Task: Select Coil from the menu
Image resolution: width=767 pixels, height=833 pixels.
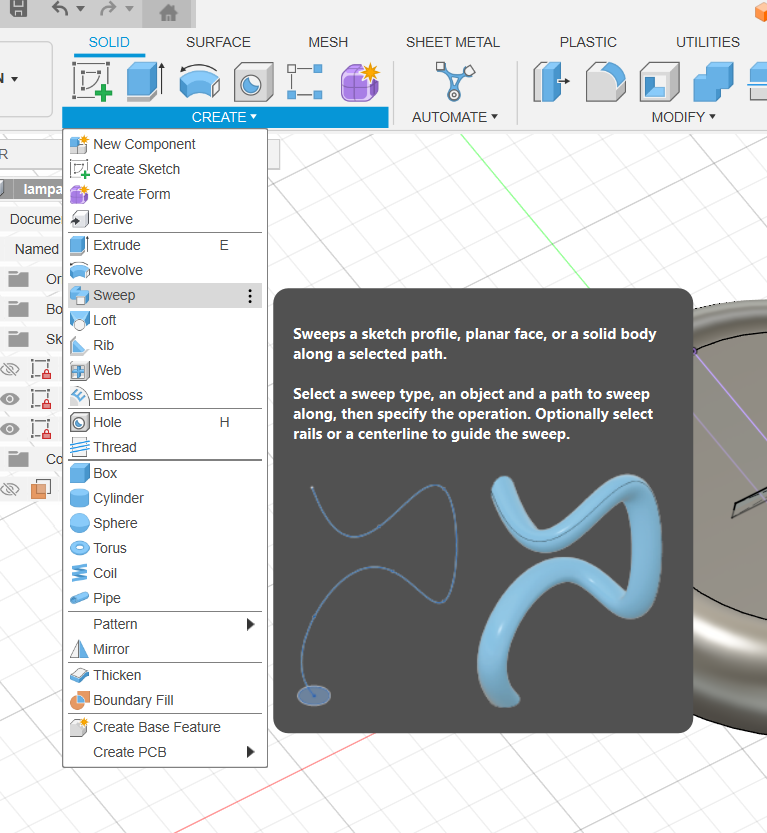Action: click(x=165, y=573)
